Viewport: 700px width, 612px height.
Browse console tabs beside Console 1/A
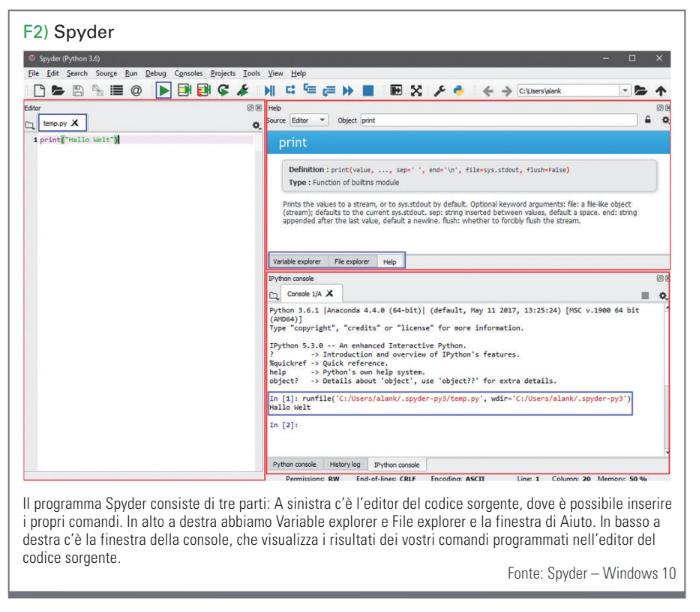tap(274, 296)
